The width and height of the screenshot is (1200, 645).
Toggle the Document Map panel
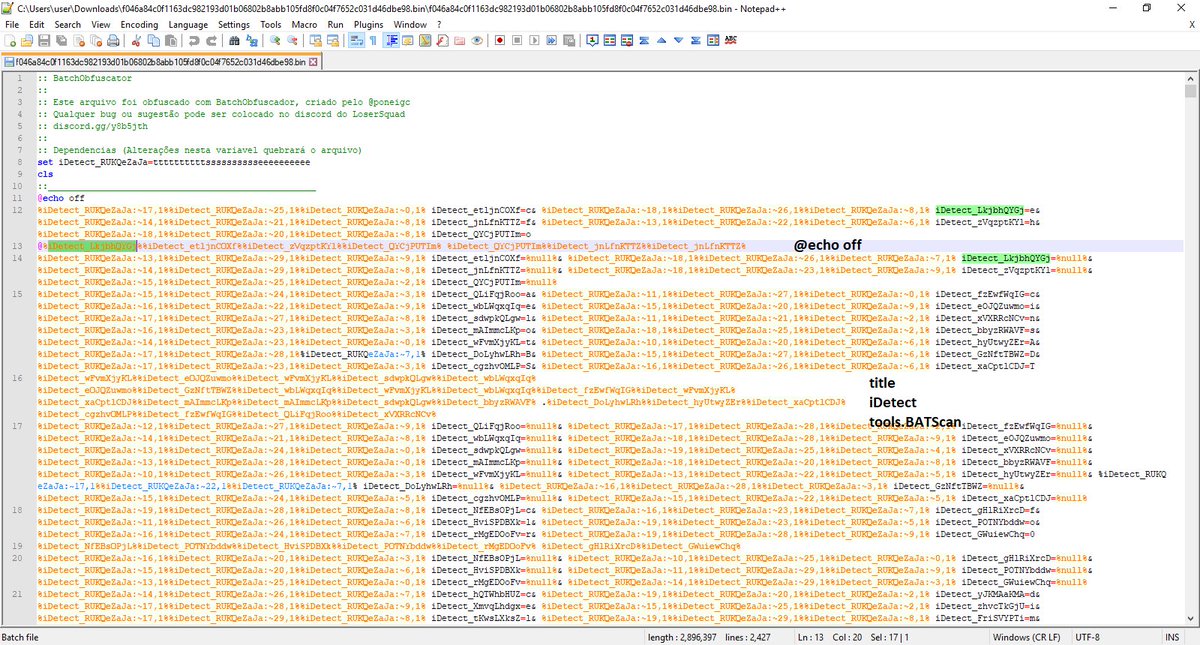[x=425, y=41]
